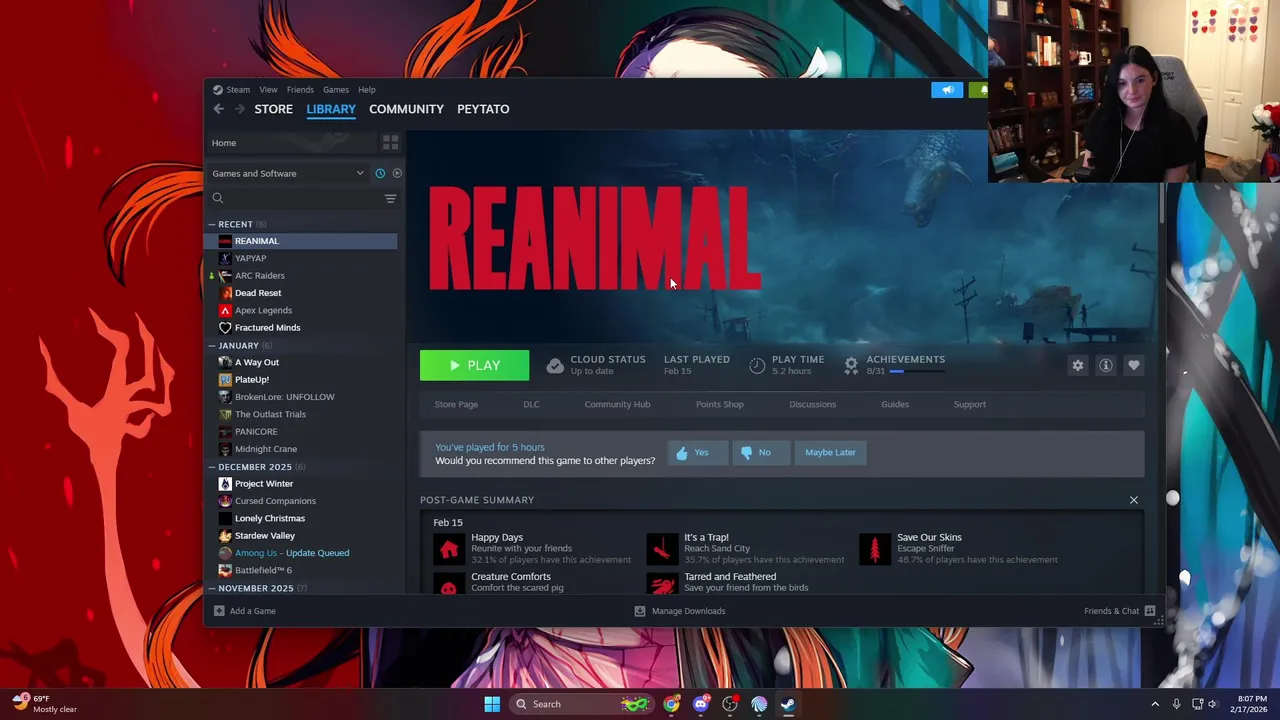
Task: Open the Games menu
Action: pos(335,90)
